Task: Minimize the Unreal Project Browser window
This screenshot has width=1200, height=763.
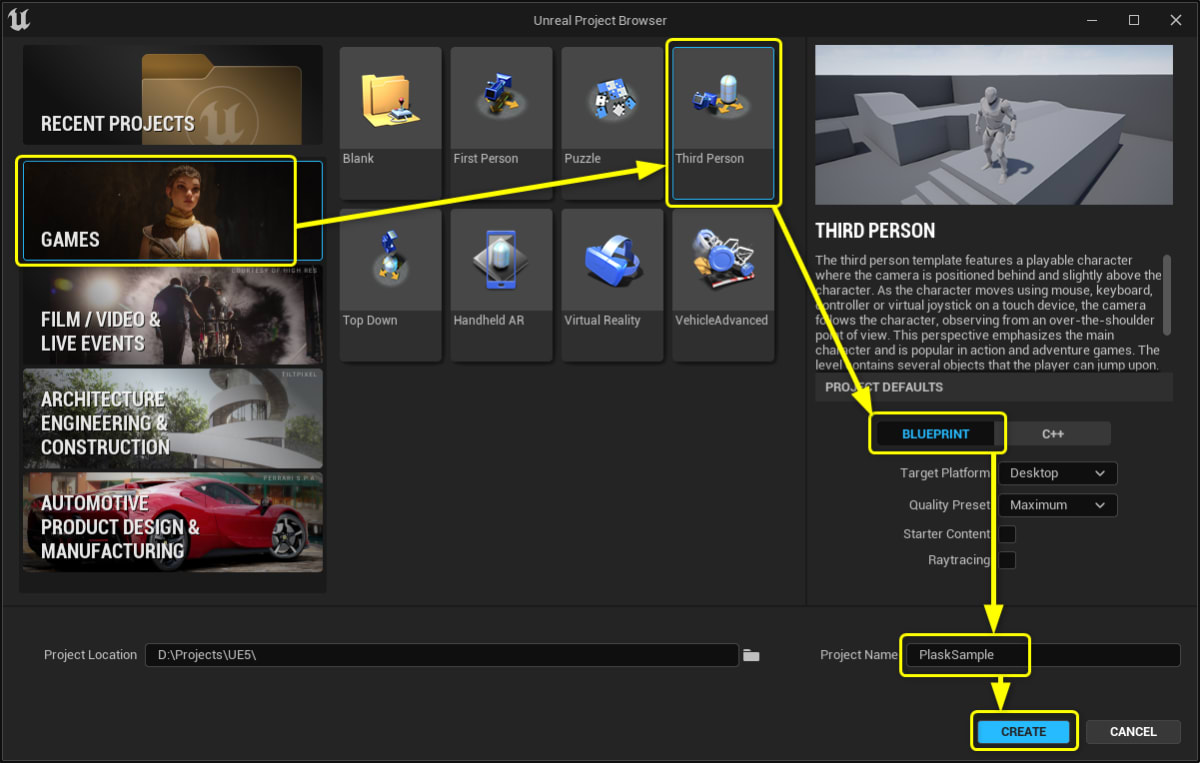Action: pos(1091,20)
